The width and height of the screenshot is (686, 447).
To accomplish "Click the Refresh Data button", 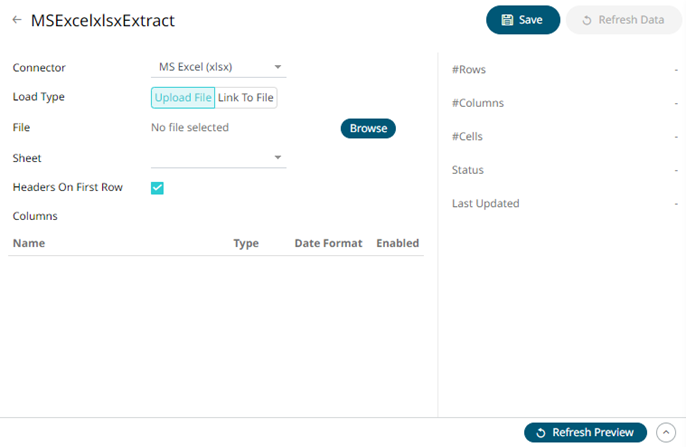I will click(x=623, y=20).
